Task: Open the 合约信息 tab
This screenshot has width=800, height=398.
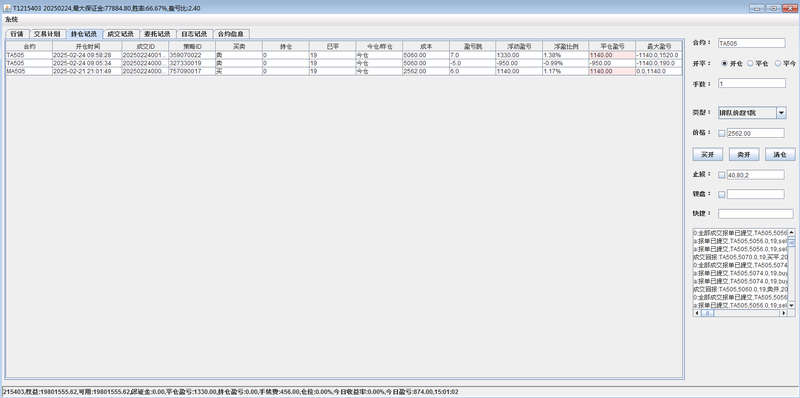Action: tap(231, 34)
